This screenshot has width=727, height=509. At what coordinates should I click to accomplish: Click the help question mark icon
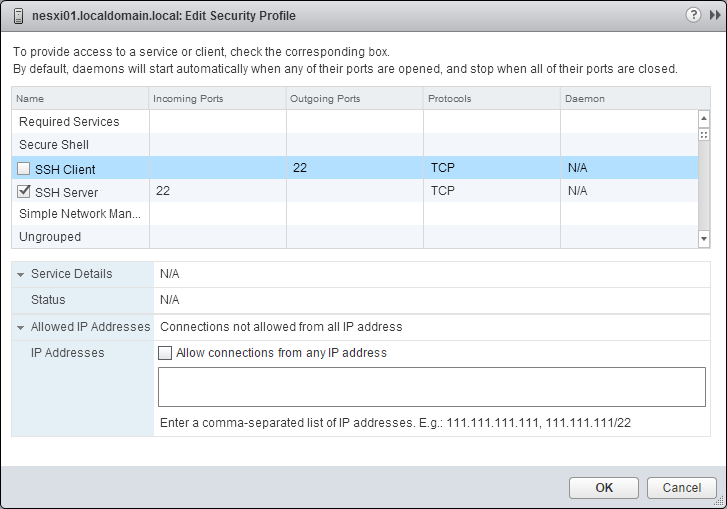click(693, 16)
